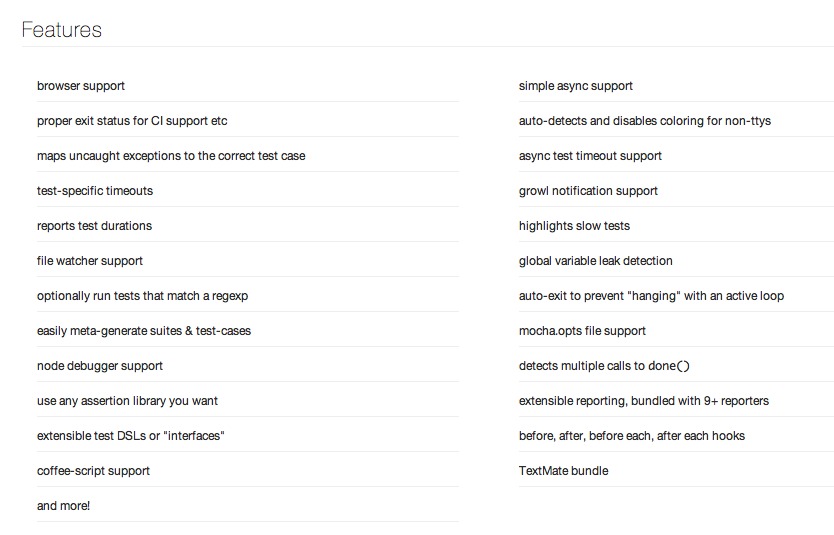Select maps uncaught exceptions feature item
Viewport: 834px width, 535px height.
click(x=171, y=156)
